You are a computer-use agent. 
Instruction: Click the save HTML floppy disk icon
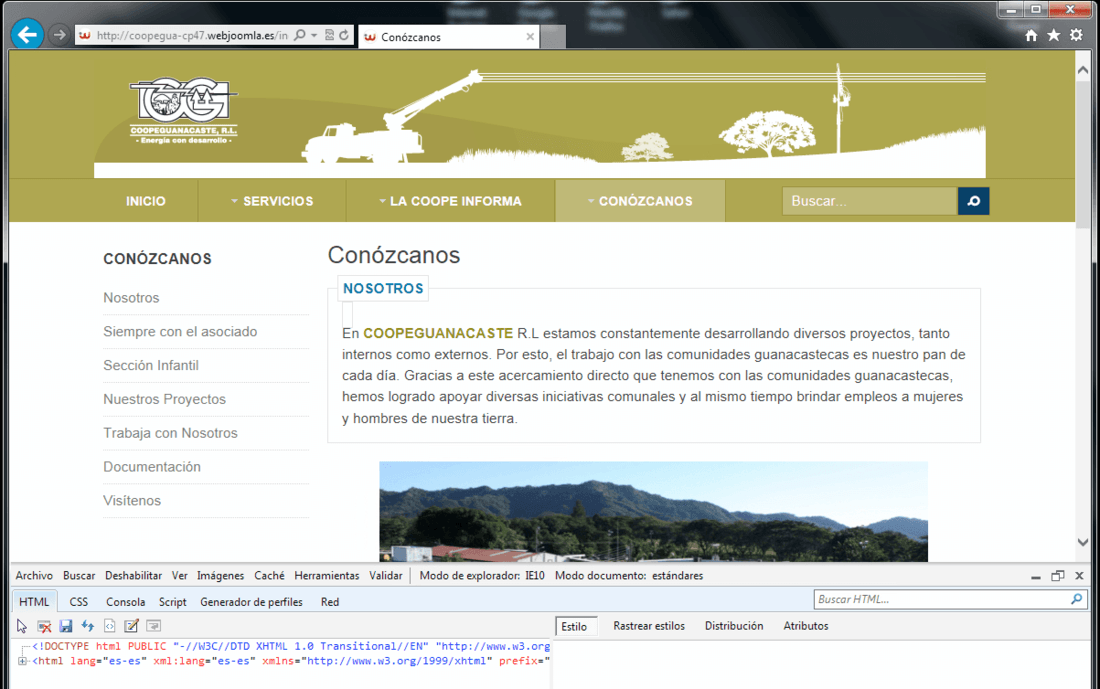point(66,626)
